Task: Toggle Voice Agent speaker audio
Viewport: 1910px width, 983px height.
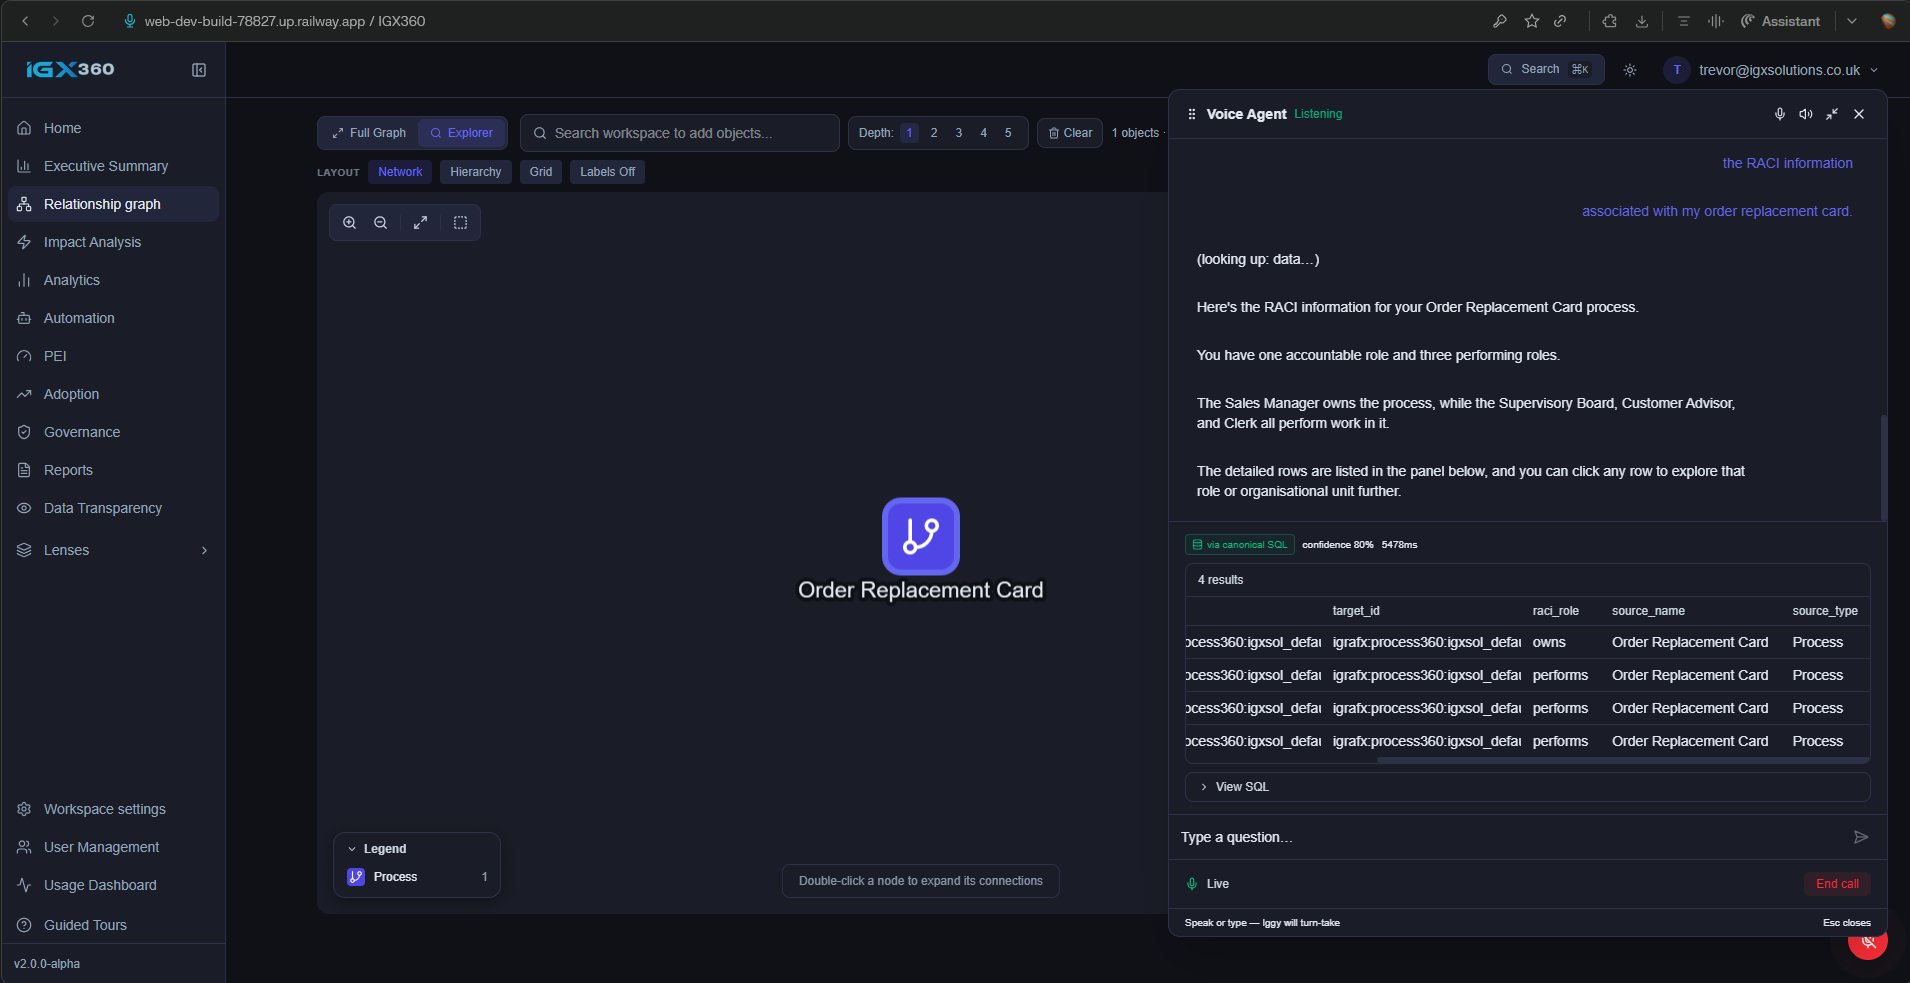Action: pos(1806,114)
